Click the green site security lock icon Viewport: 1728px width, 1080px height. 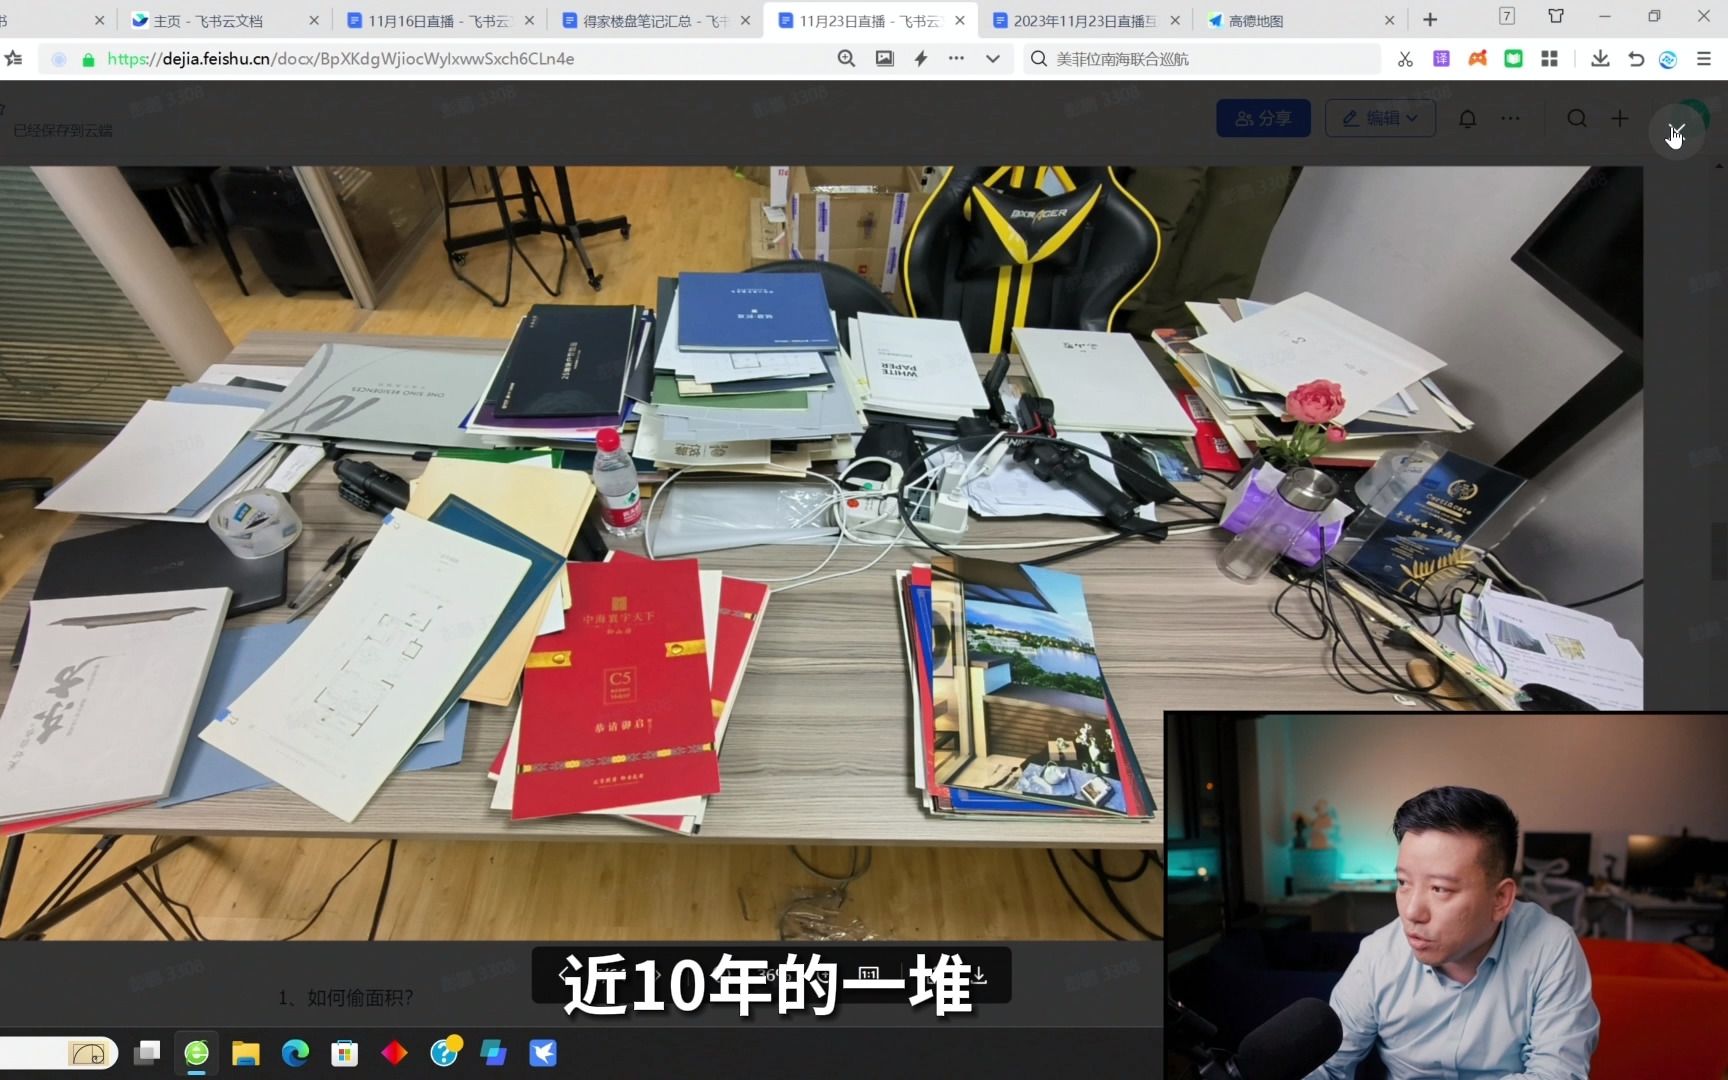88,60
